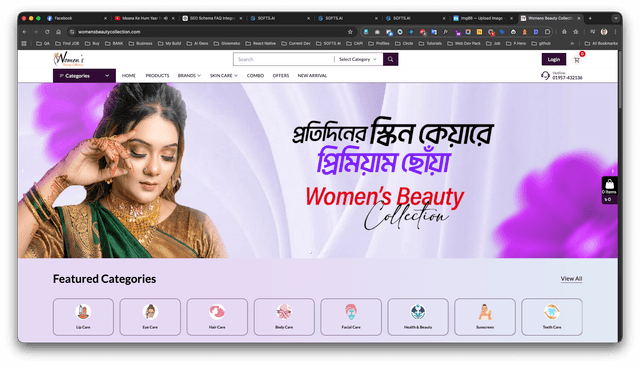Click the browser forward arrow
The image size is (640, 366).
[36, 32]
